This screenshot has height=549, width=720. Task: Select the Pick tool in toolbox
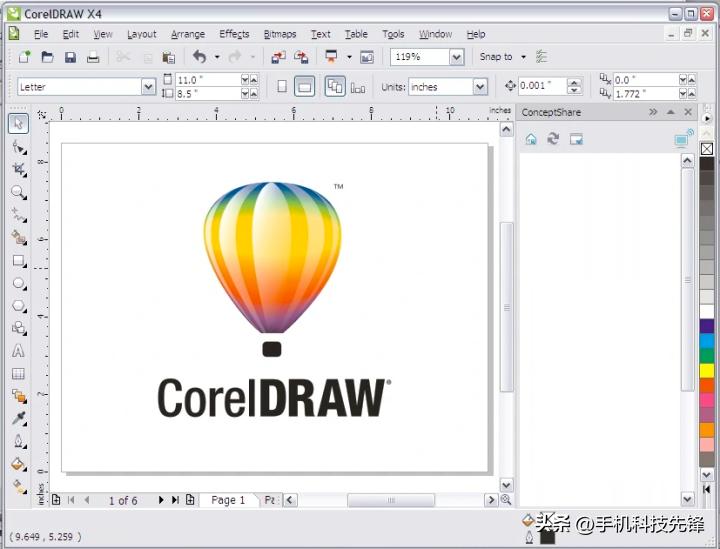click(x=18, y=123)
